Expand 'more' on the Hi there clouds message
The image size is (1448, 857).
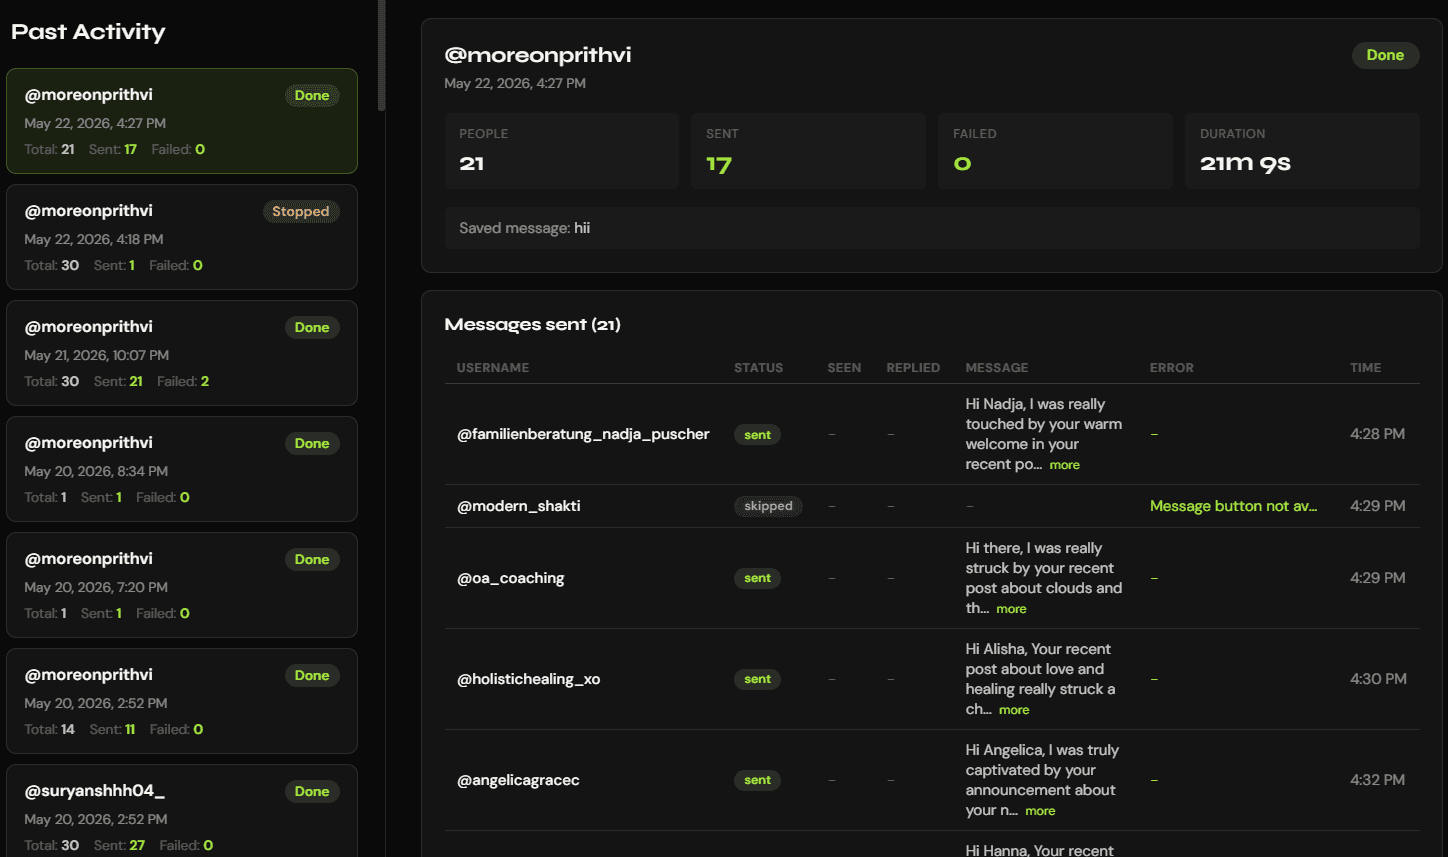(1011, 609)
